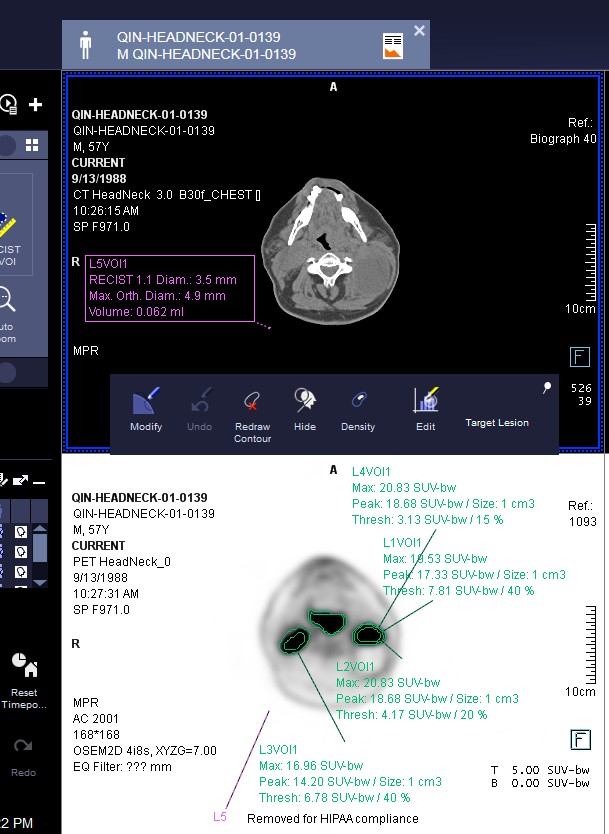
Task: Click the F orientation icon in PET view
Action: click(x=580, y=739)
